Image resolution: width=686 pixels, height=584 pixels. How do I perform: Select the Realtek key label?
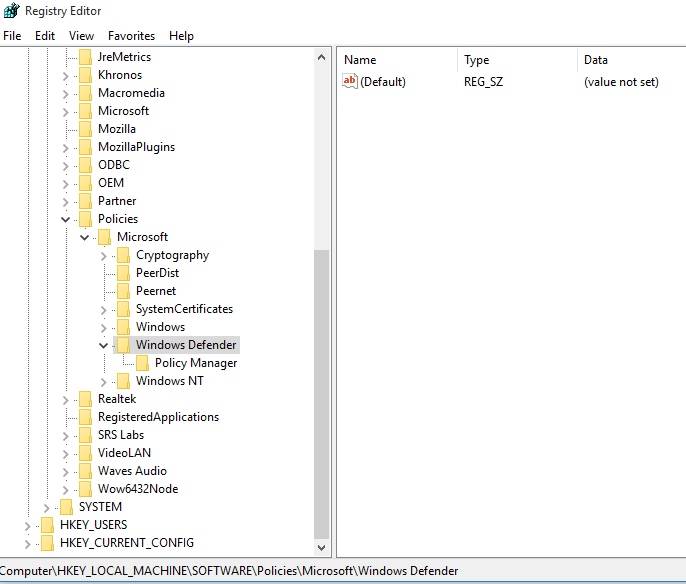(117, 399)
